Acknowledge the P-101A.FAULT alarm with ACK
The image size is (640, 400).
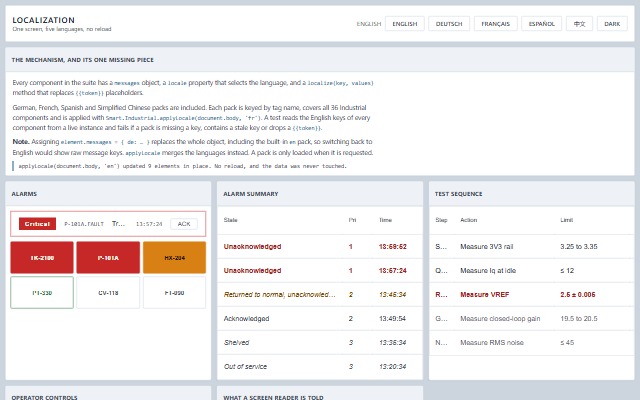(x=184, y=224)
